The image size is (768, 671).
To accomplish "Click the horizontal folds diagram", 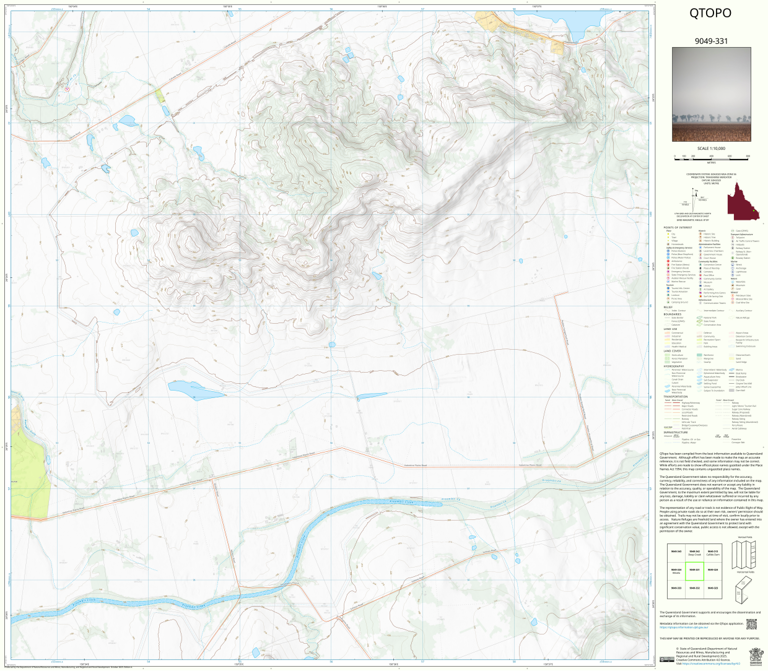I will pyautogui.click(x=744, y=589).
